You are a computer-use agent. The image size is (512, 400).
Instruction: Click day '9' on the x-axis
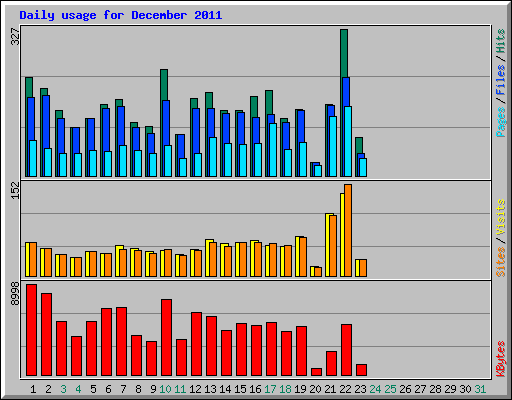(153, 389)
